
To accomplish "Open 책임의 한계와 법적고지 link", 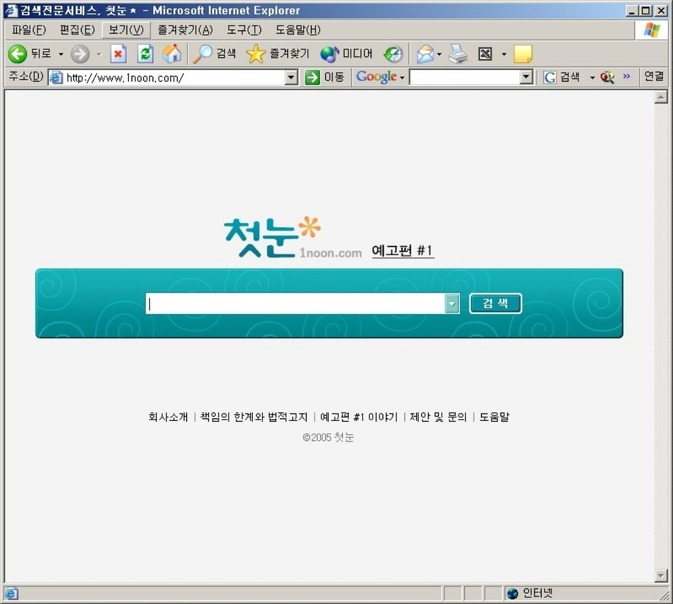I will coord(254,417).
